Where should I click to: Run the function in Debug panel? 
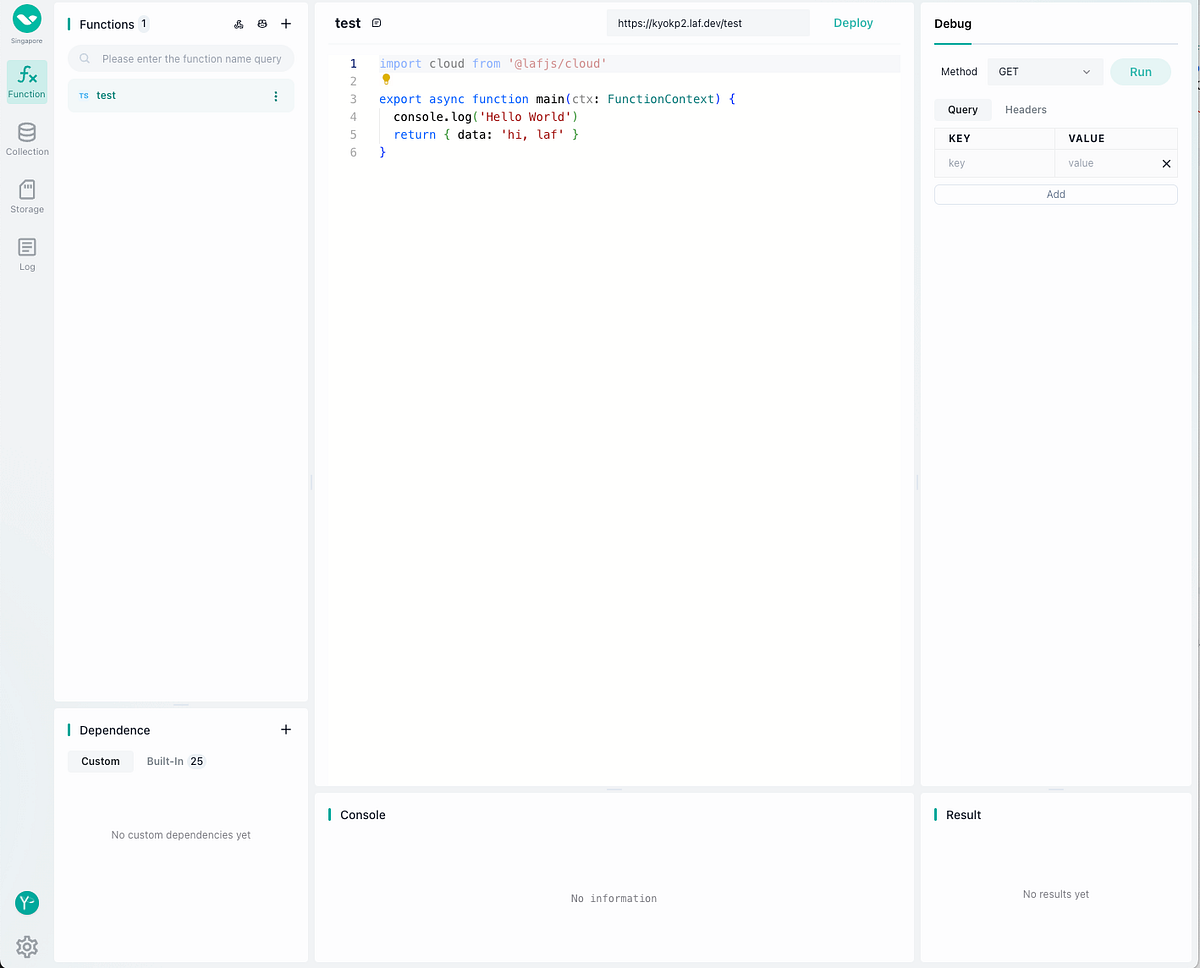[x=1140, y=71]
